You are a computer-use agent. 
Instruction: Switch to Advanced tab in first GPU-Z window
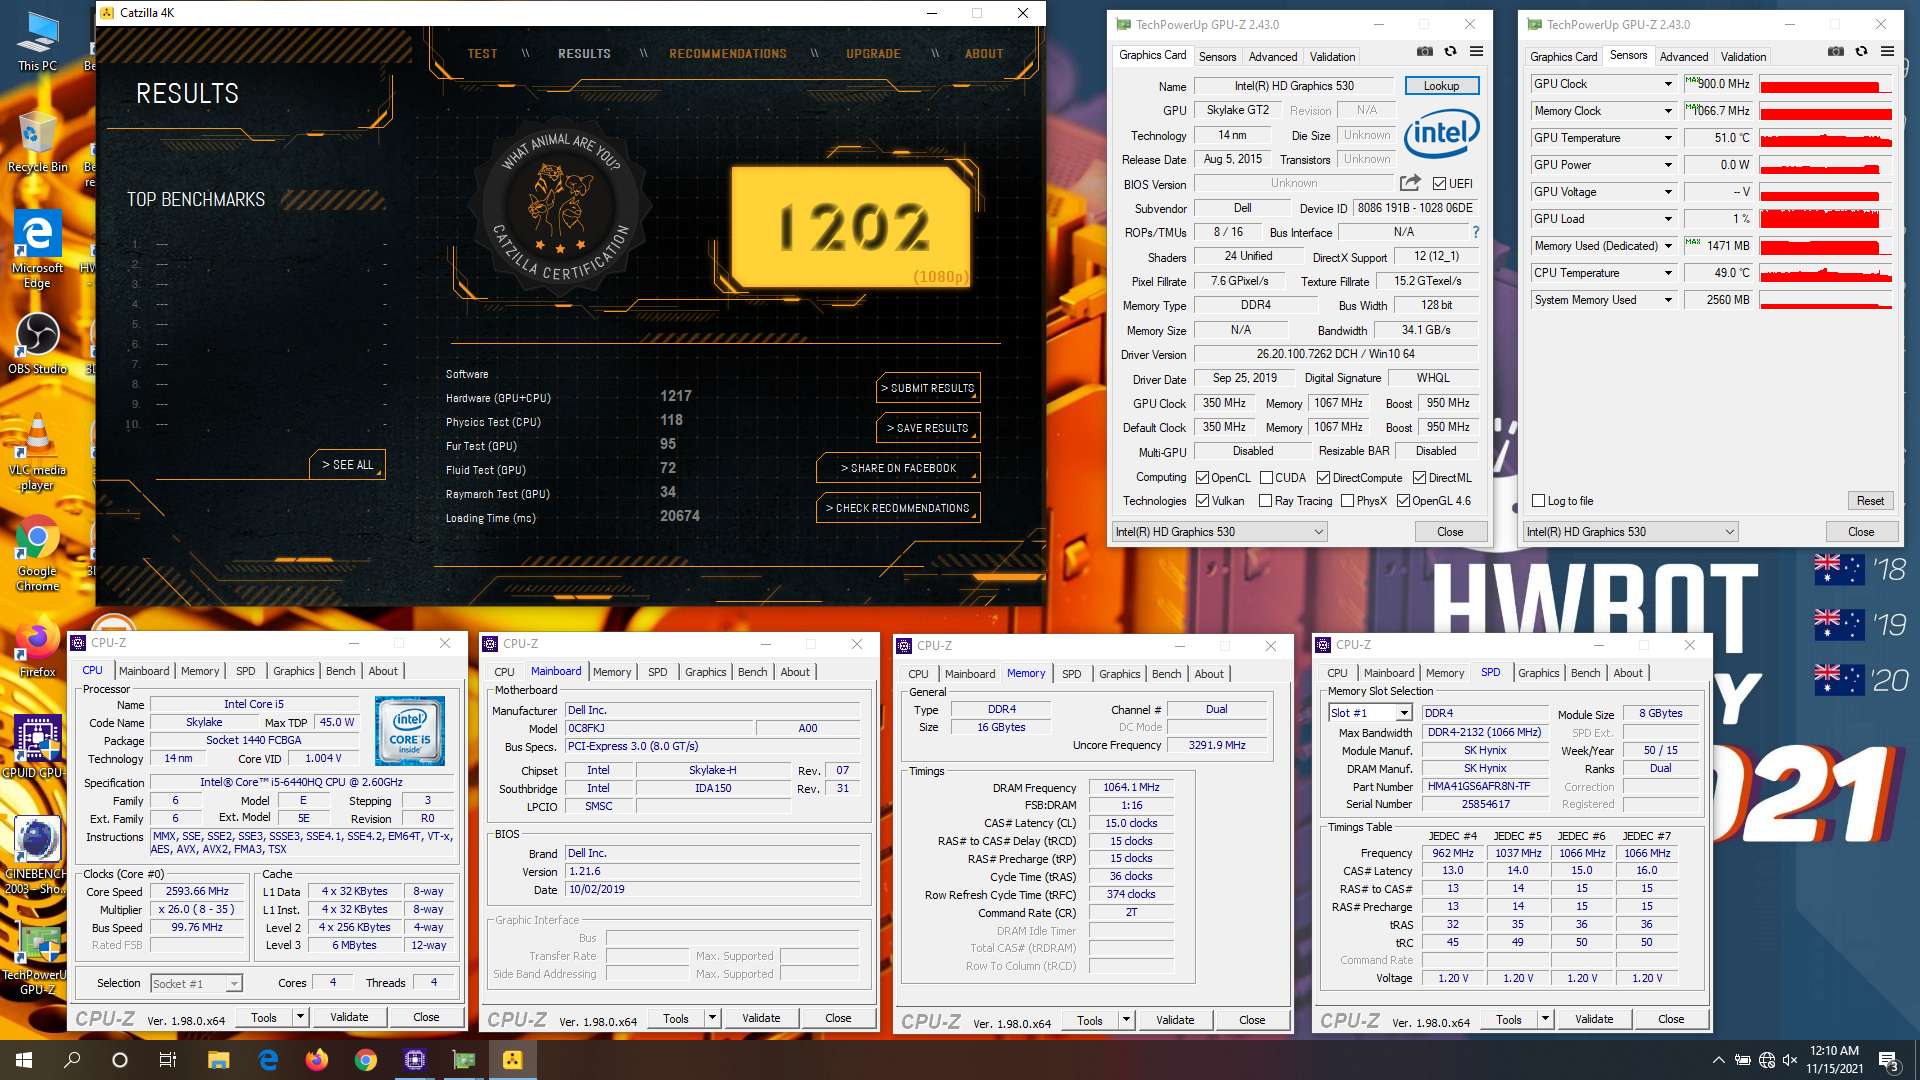(1273, 57)
